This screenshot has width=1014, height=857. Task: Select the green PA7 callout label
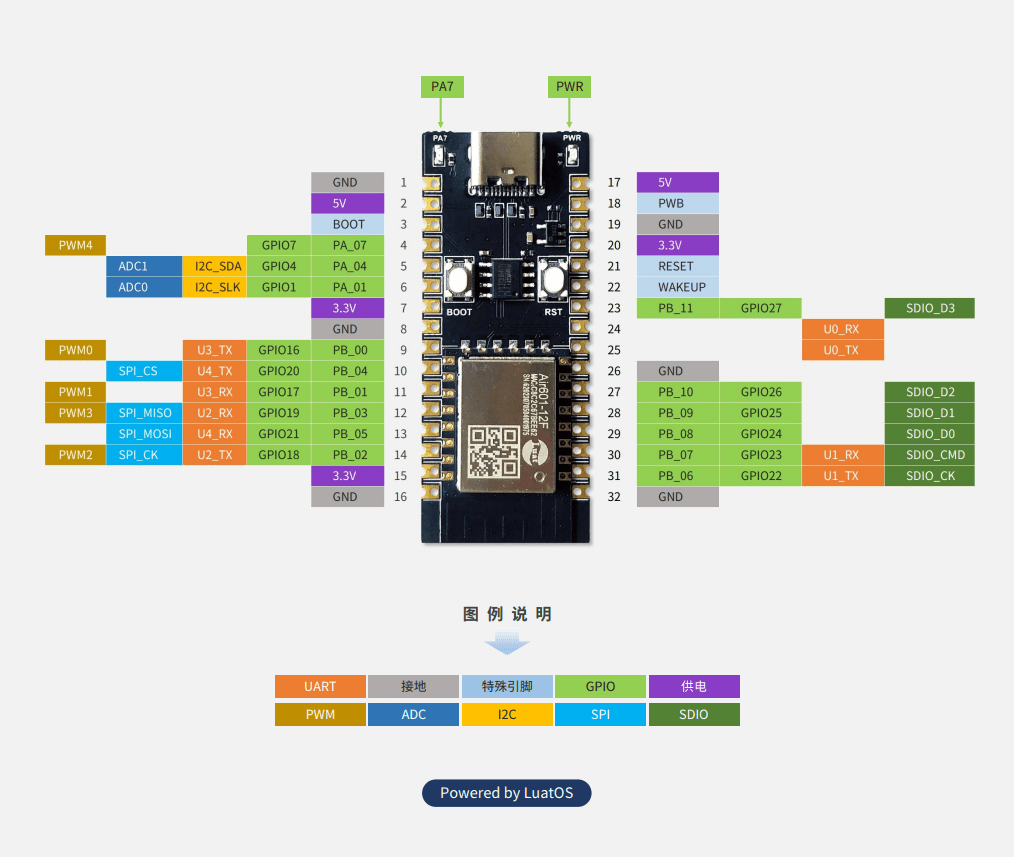(442, 87)
